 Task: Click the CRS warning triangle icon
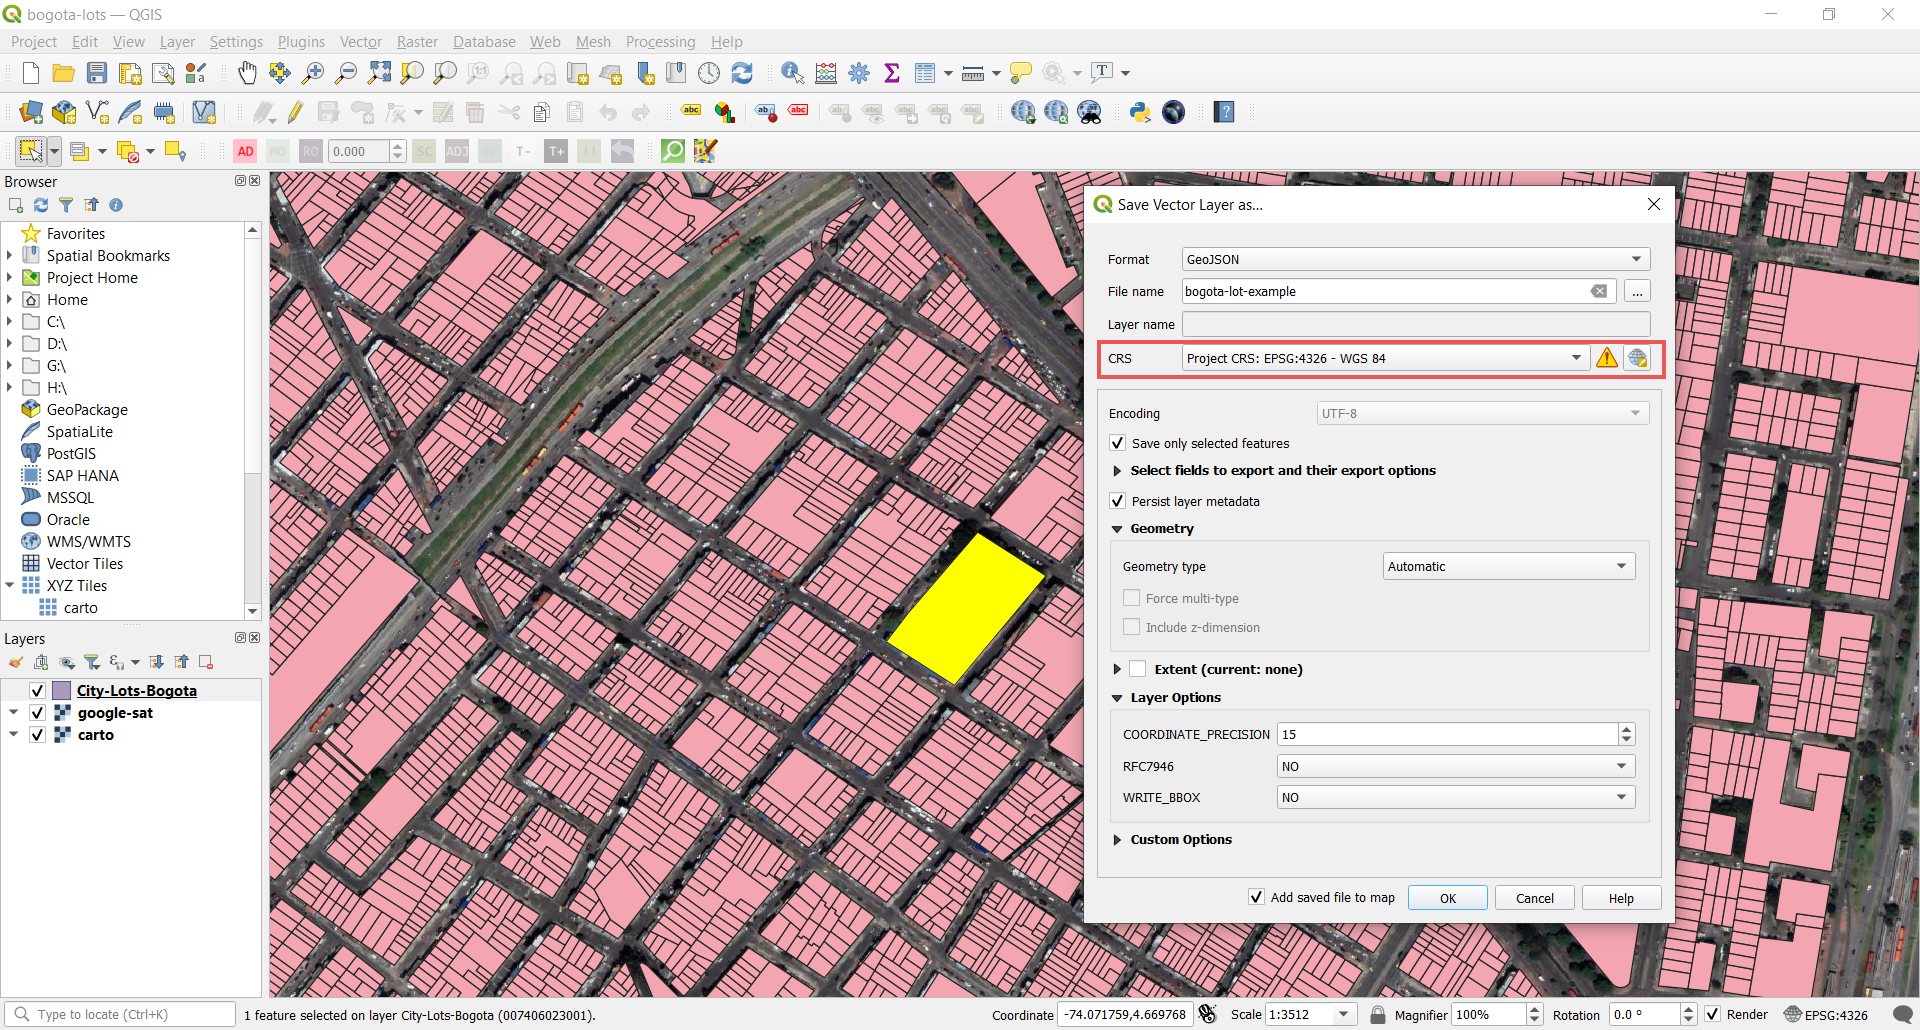point(1607,358)
